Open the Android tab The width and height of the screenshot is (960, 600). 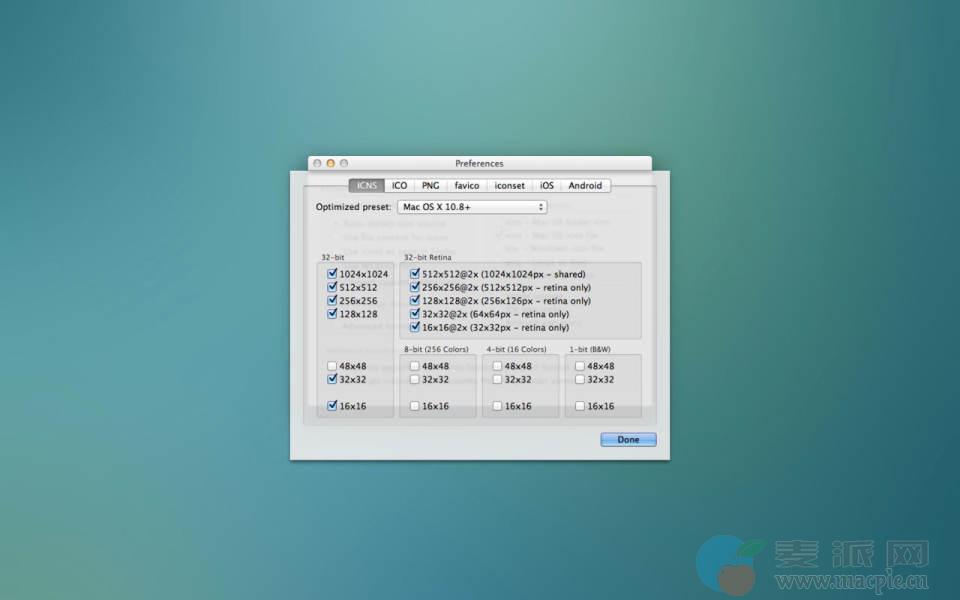click(585, 185)
